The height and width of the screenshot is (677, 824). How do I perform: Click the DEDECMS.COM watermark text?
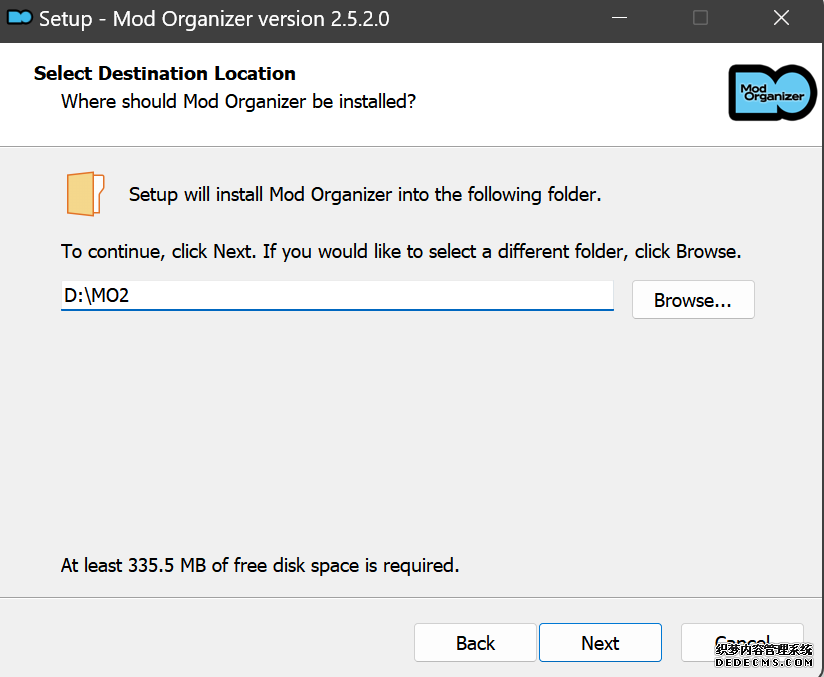pyautogui.click(x=764, y=662)
